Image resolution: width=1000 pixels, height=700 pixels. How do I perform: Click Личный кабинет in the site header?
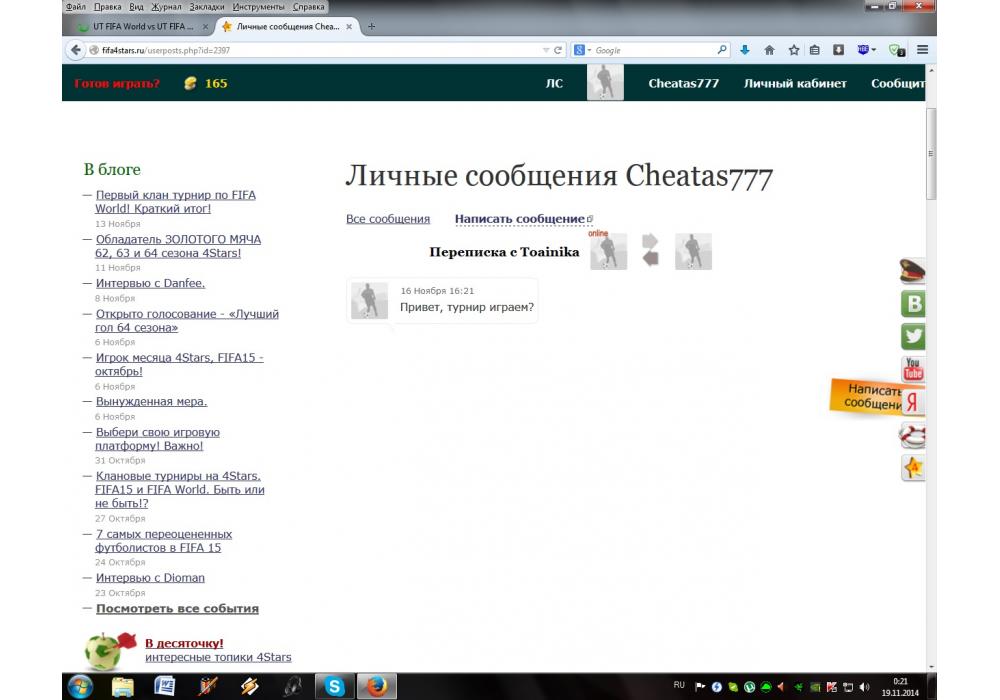(795, 83)
